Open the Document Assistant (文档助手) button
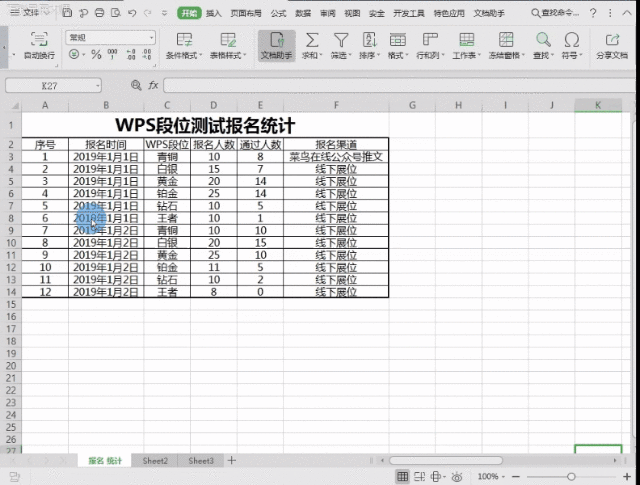 pos(277,45)
